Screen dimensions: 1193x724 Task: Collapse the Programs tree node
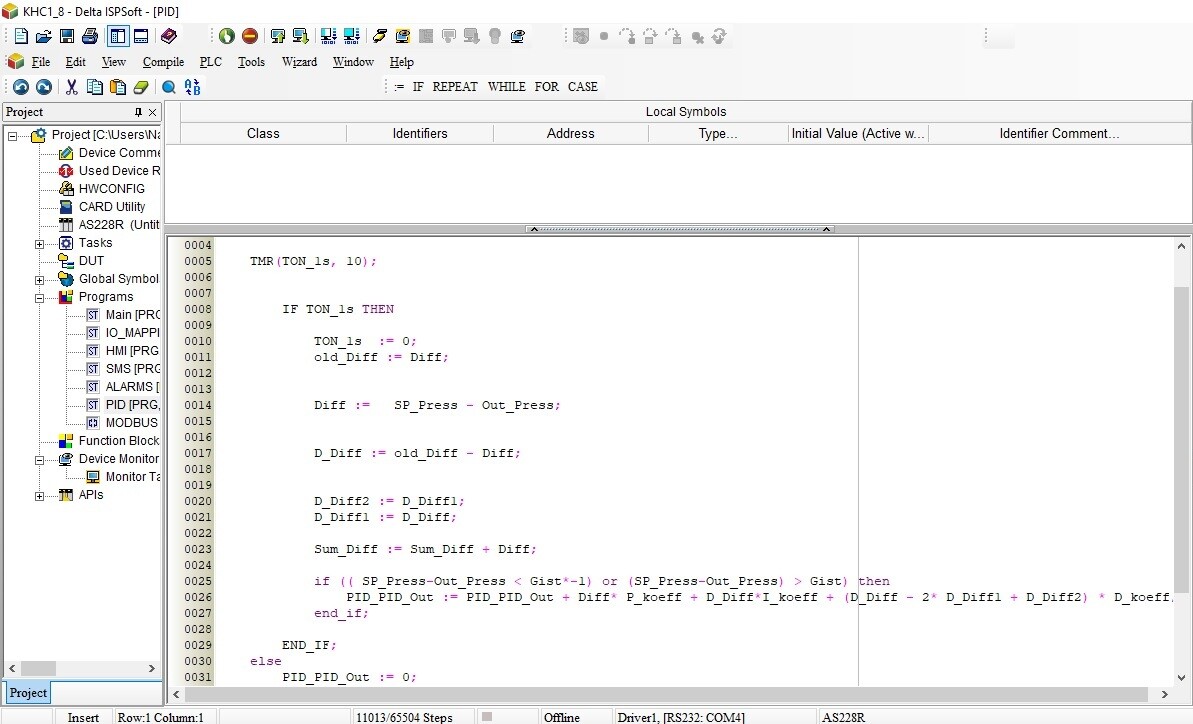[39, 297]
